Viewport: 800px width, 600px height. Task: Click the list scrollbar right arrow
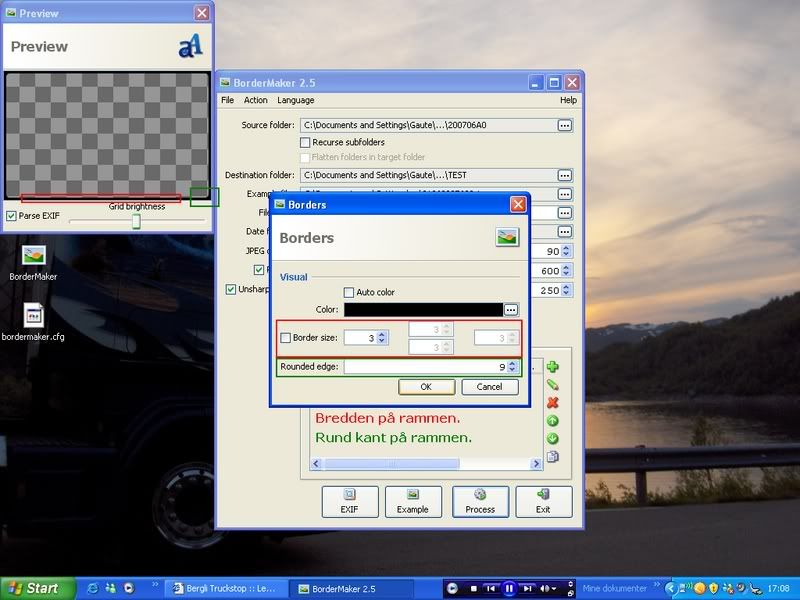(x=536, y=464)
